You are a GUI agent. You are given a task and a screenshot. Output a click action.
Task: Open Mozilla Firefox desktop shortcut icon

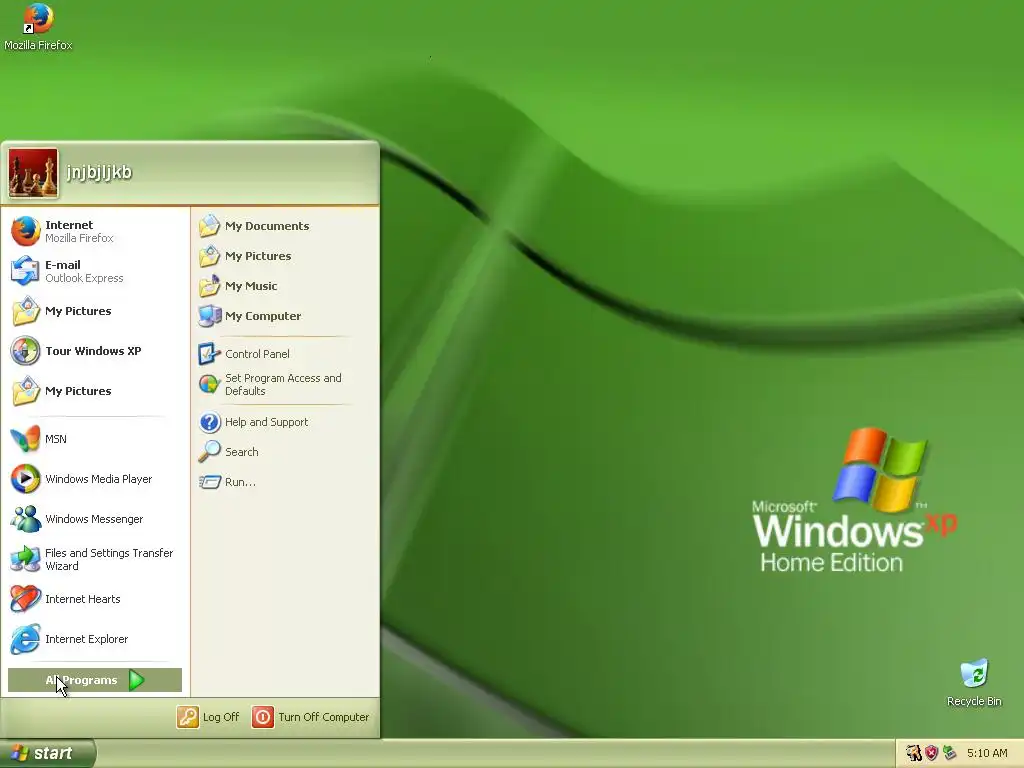click(x=38, y=26)
